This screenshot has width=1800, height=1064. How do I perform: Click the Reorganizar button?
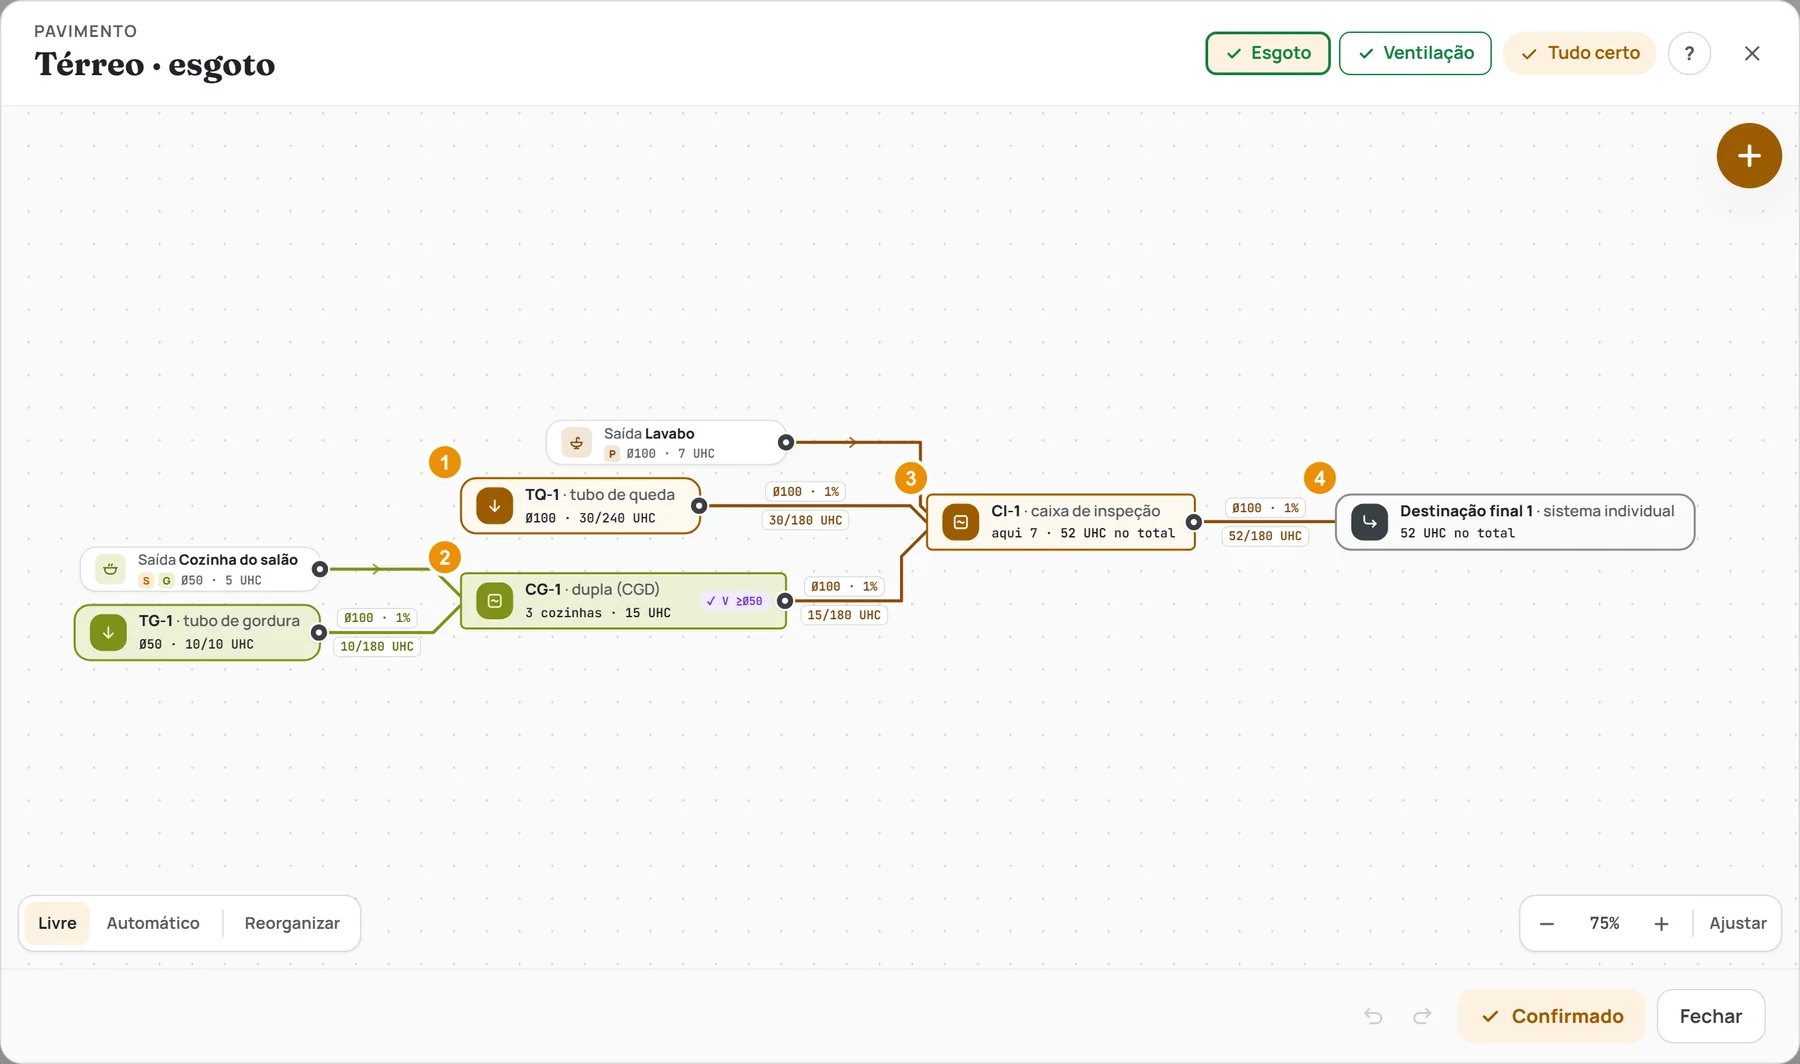(292, 923)
